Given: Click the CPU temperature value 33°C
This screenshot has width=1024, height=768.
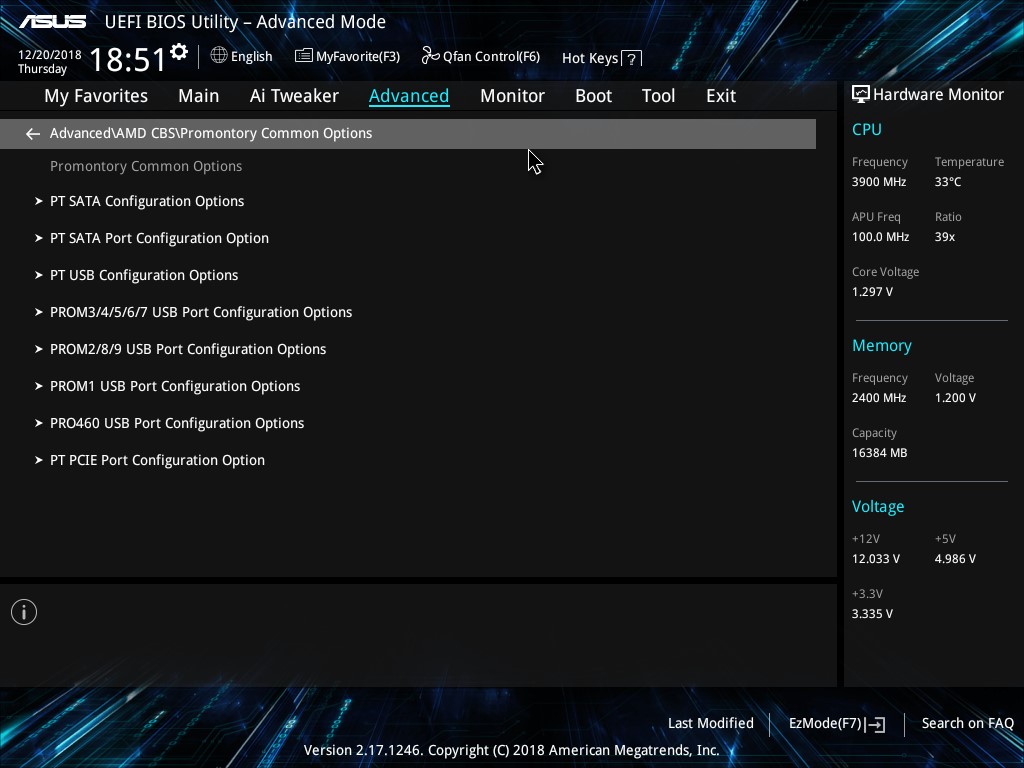Looking at the screenshot, I should [x=948, y=182].
